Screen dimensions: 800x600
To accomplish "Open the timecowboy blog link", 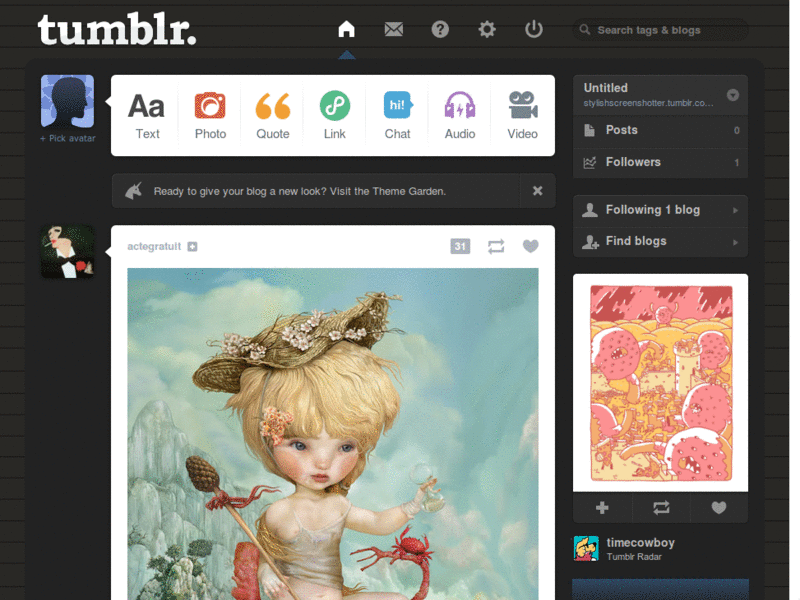I will pyautogui.click(x=640, y=542).
